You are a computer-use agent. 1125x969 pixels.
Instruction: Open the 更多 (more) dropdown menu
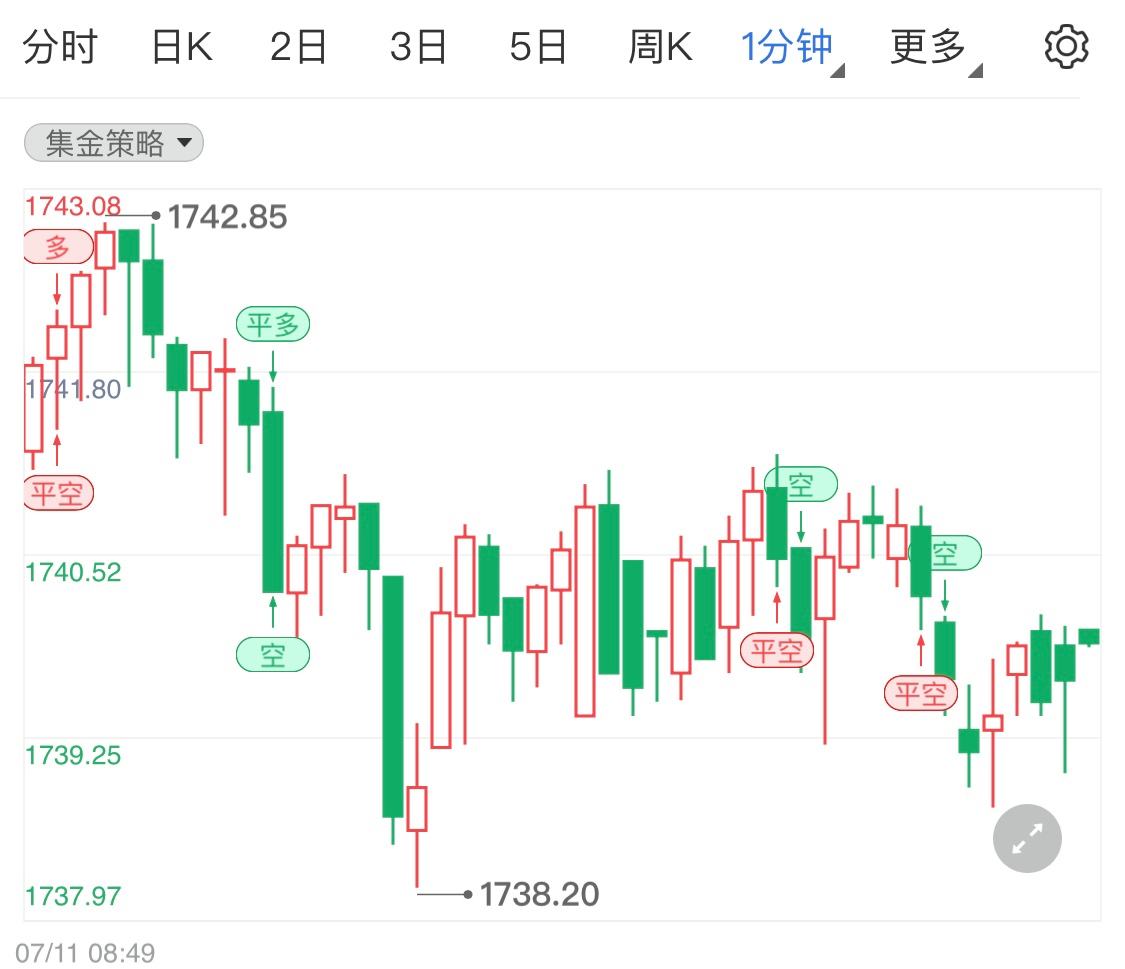coord(925,44)
